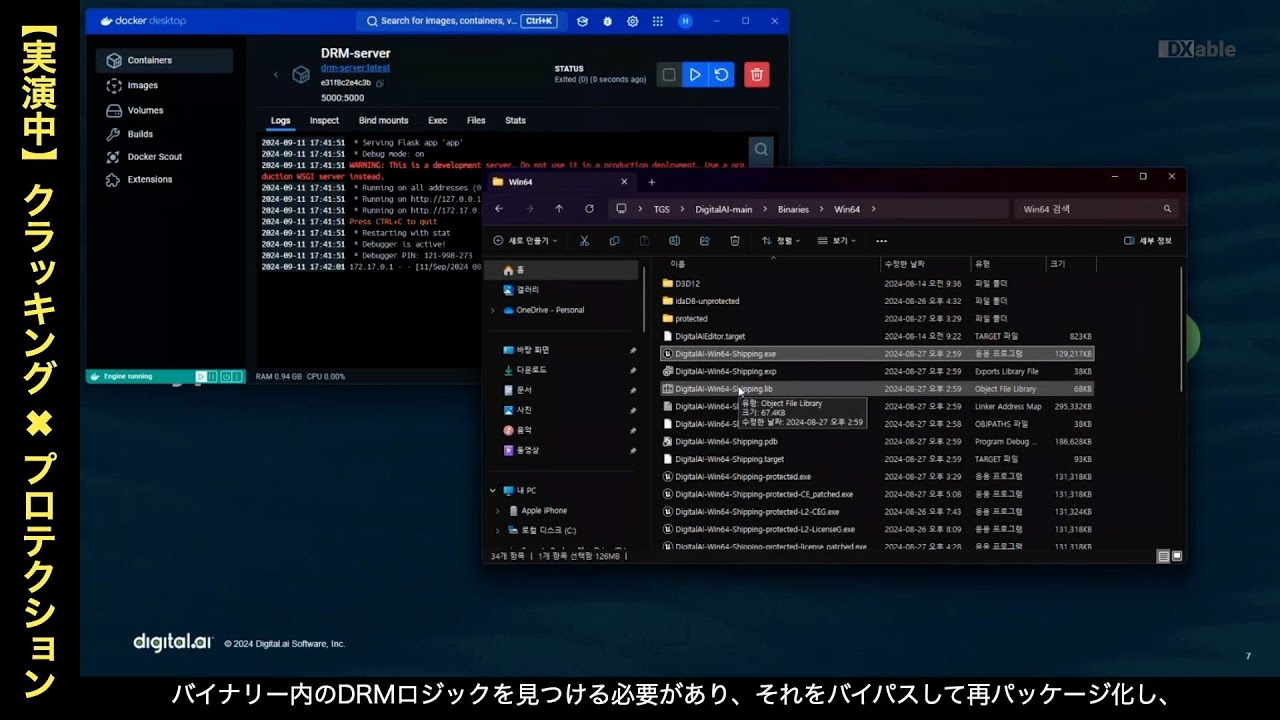The width and height of the screenshot is (1280, 720).
Task: Copy the selected file in Explorer
Action: click(614, 241)
